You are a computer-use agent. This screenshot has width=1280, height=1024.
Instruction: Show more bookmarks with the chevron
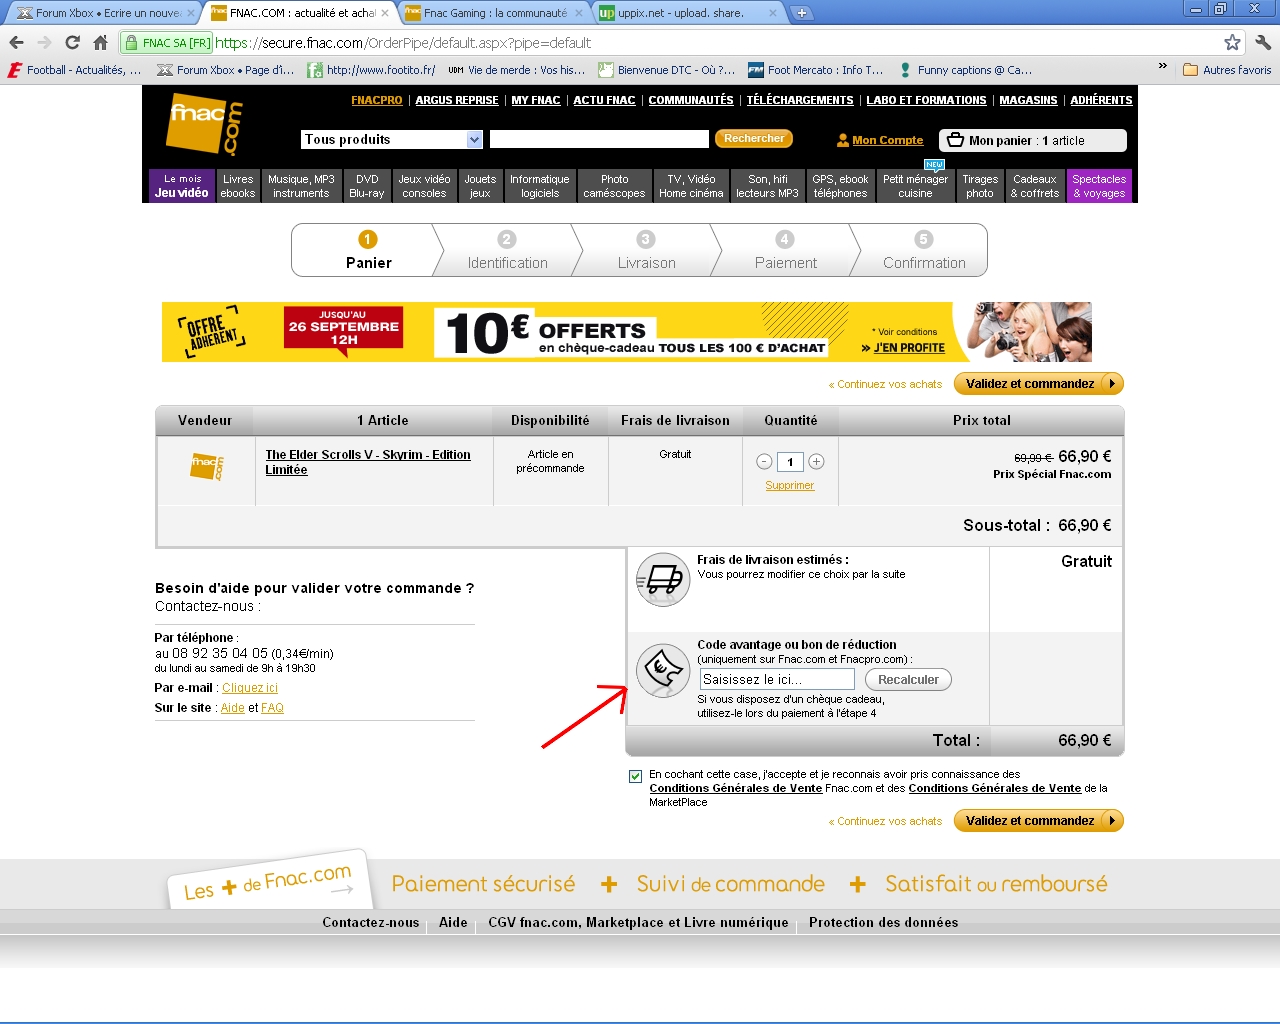[x=1162, y=66]
